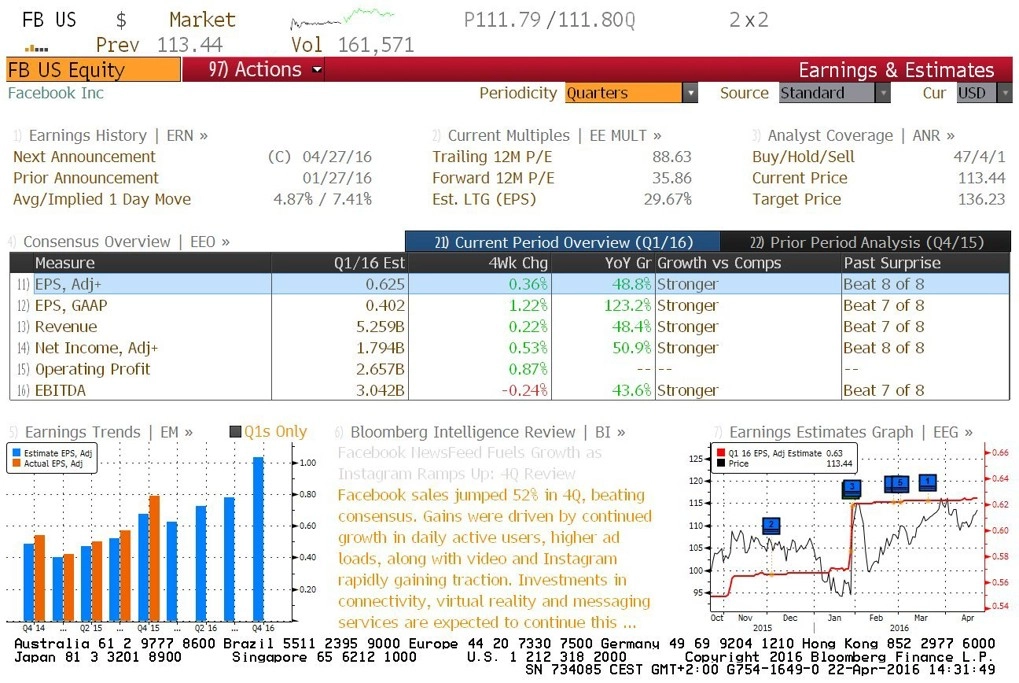1019x683 pixels.
Task: Click the Forward 12M P/E value 35.86
Action: (672, 178)
